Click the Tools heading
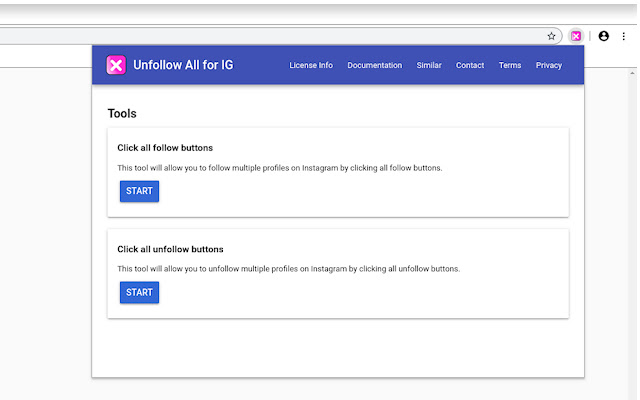 click(122, 113)
